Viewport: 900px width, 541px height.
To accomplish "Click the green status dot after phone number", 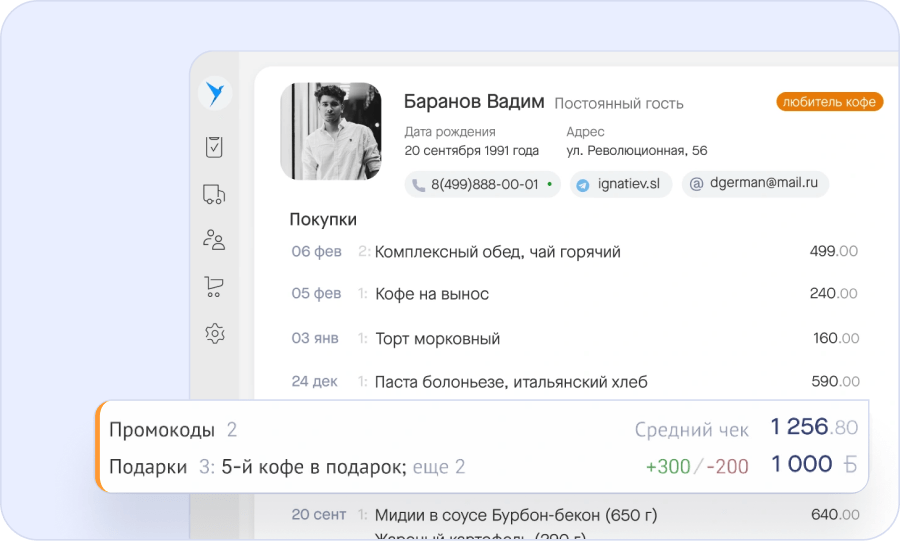I will [x=549, y=184].
